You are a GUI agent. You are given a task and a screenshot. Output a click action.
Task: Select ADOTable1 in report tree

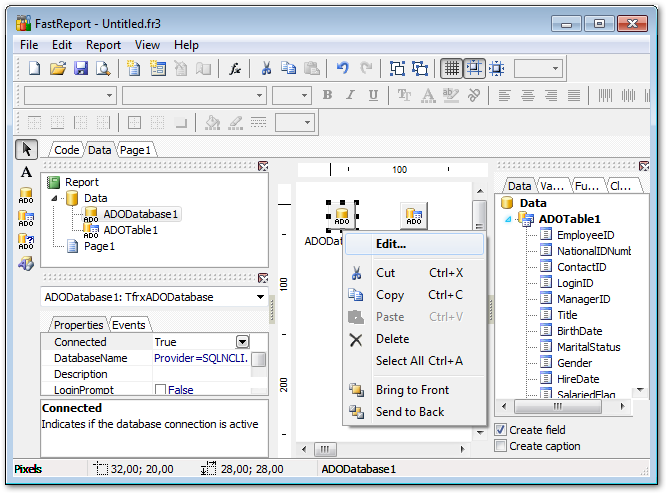130,230
